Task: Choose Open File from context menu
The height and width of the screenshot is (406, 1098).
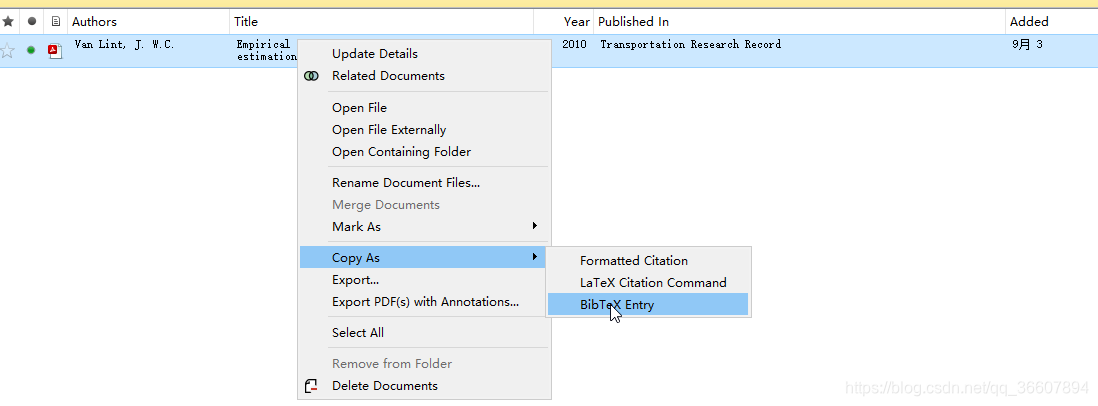Action: point(425,108)
